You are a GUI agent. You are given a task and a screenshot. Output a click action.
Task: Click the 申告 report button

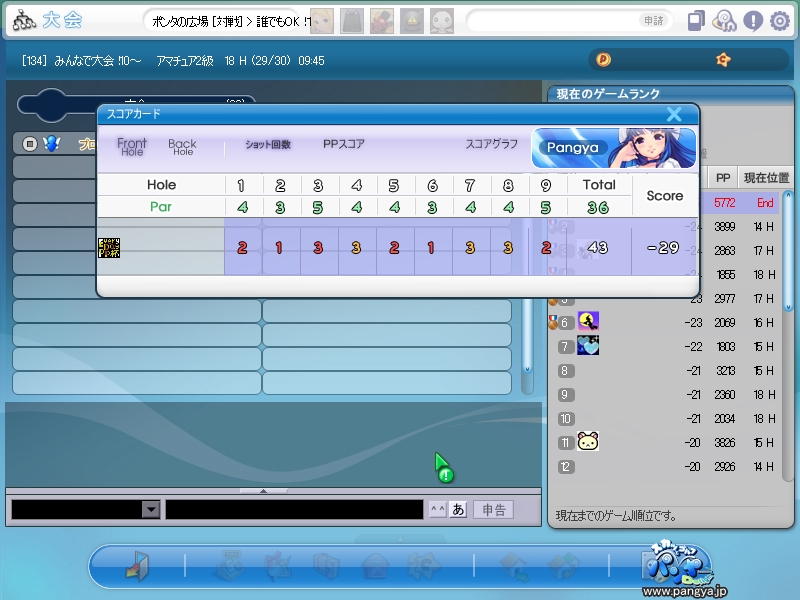click(x=493, y=509)
